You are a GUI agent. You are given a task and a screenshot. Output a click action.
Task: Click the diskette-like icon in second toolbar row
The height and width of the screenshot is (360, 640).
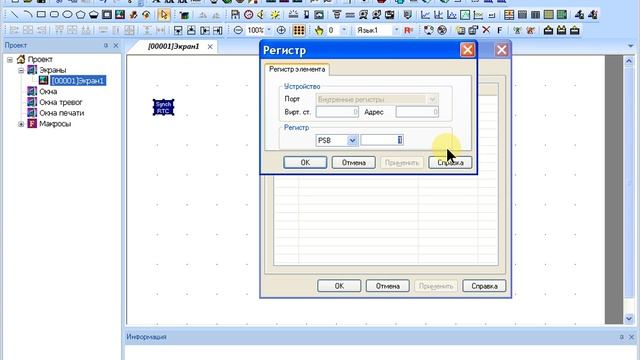click(235, 15)
